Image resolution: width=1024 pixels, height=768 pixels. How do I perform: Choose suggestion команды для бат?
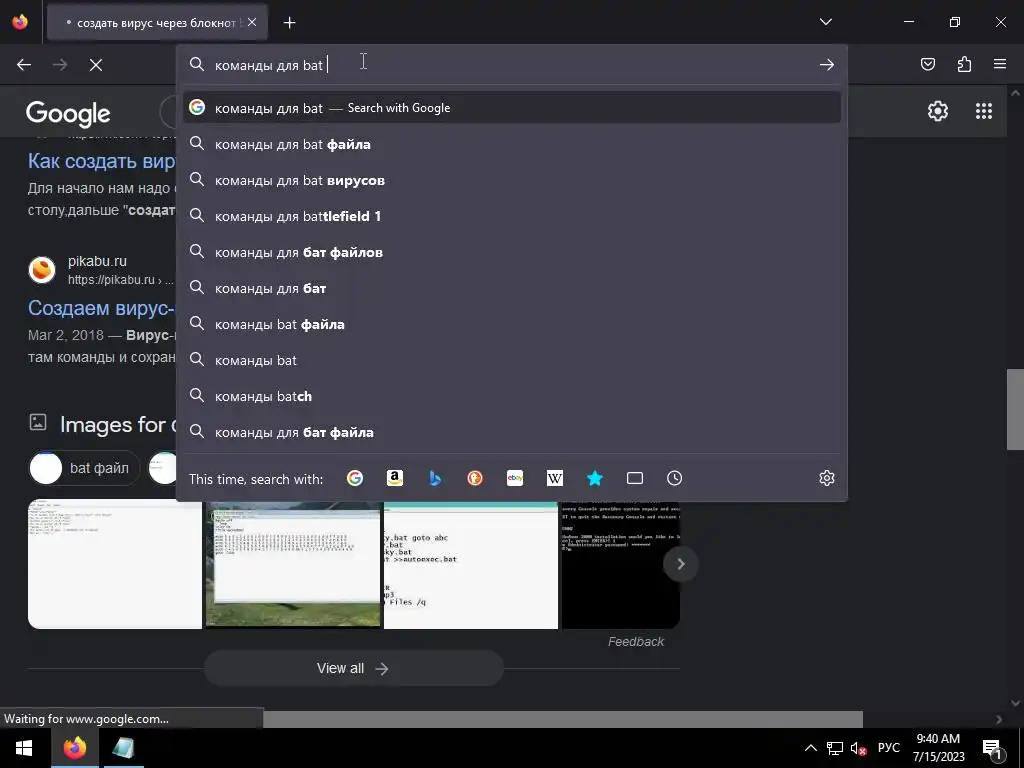coord(511,288)
